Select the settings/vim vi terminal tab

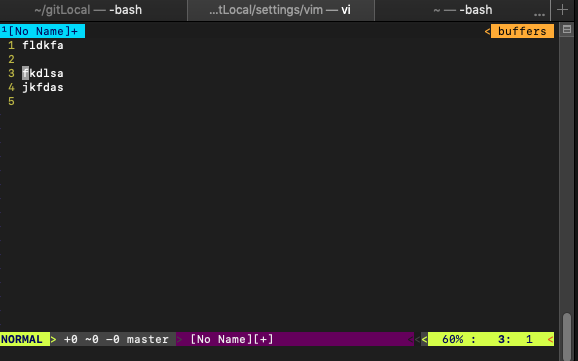[x=281, y=10]
